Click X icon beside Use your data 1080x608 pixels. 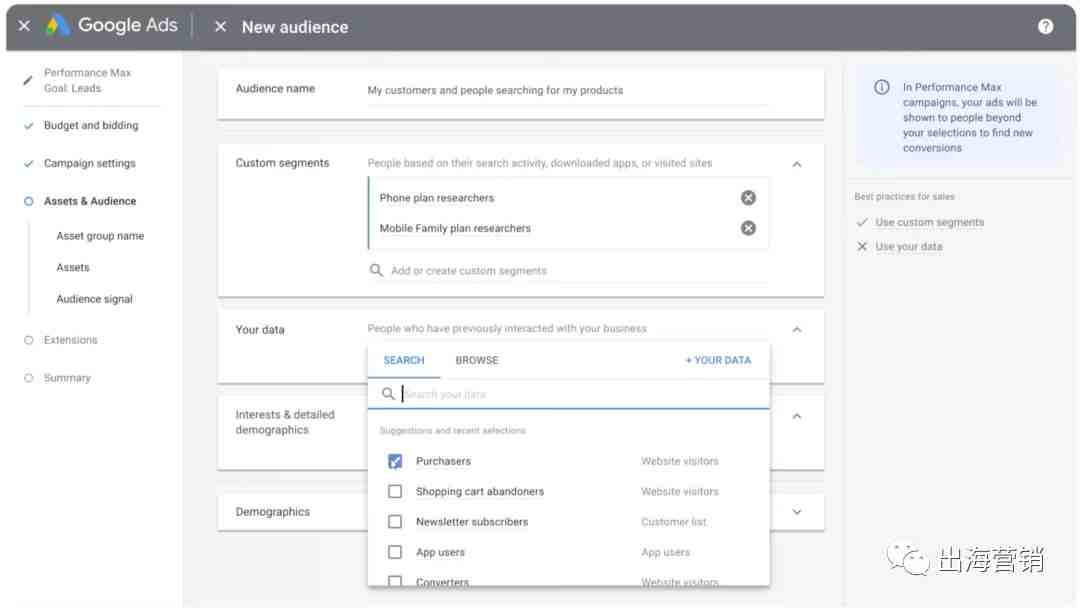[x=862, y=247]
